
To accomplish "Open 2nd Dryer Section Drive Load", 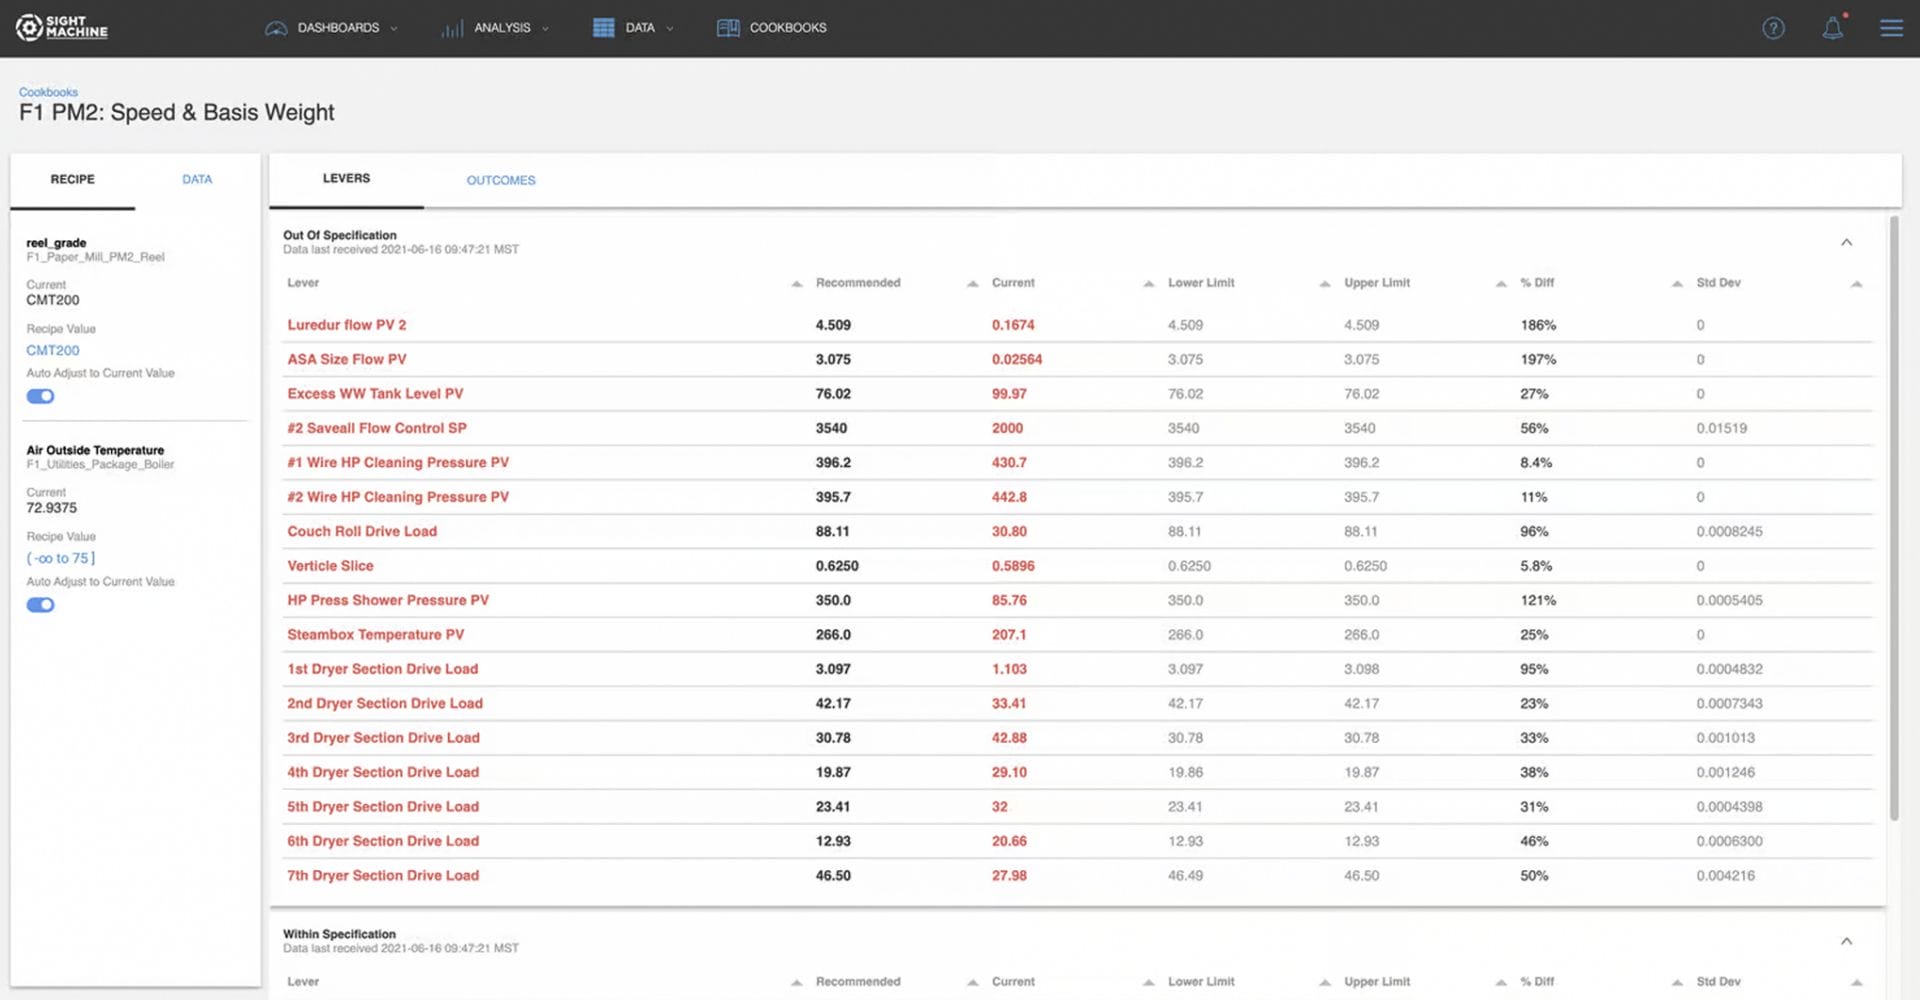I will tap(385, 703).
